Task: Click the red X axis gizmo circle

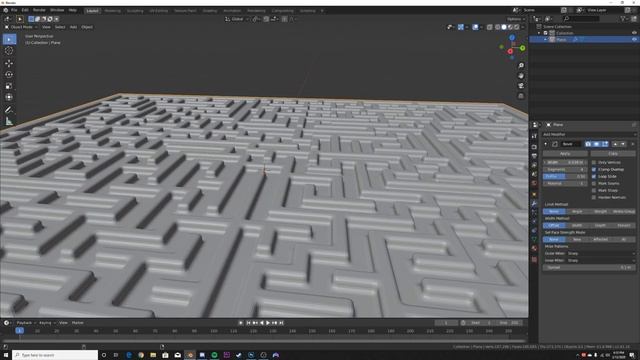Action: (x=510, y=51)
